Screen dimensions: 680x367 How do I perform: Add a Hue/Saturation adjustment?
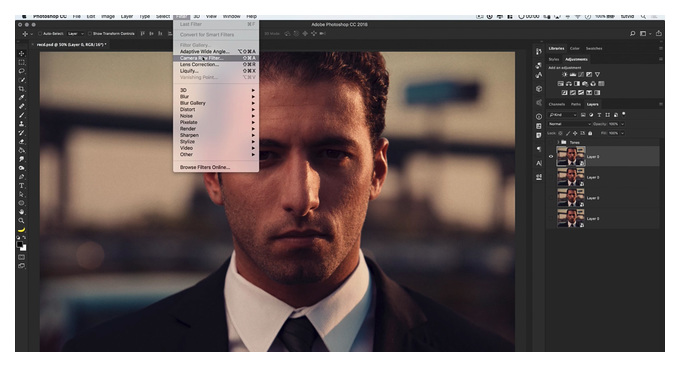(560, 84)
